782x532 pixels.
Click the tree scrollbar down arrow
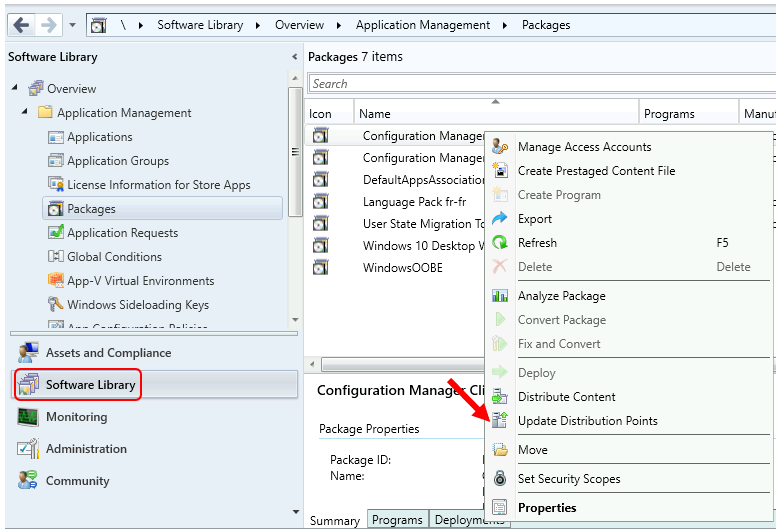click(295, 320)
